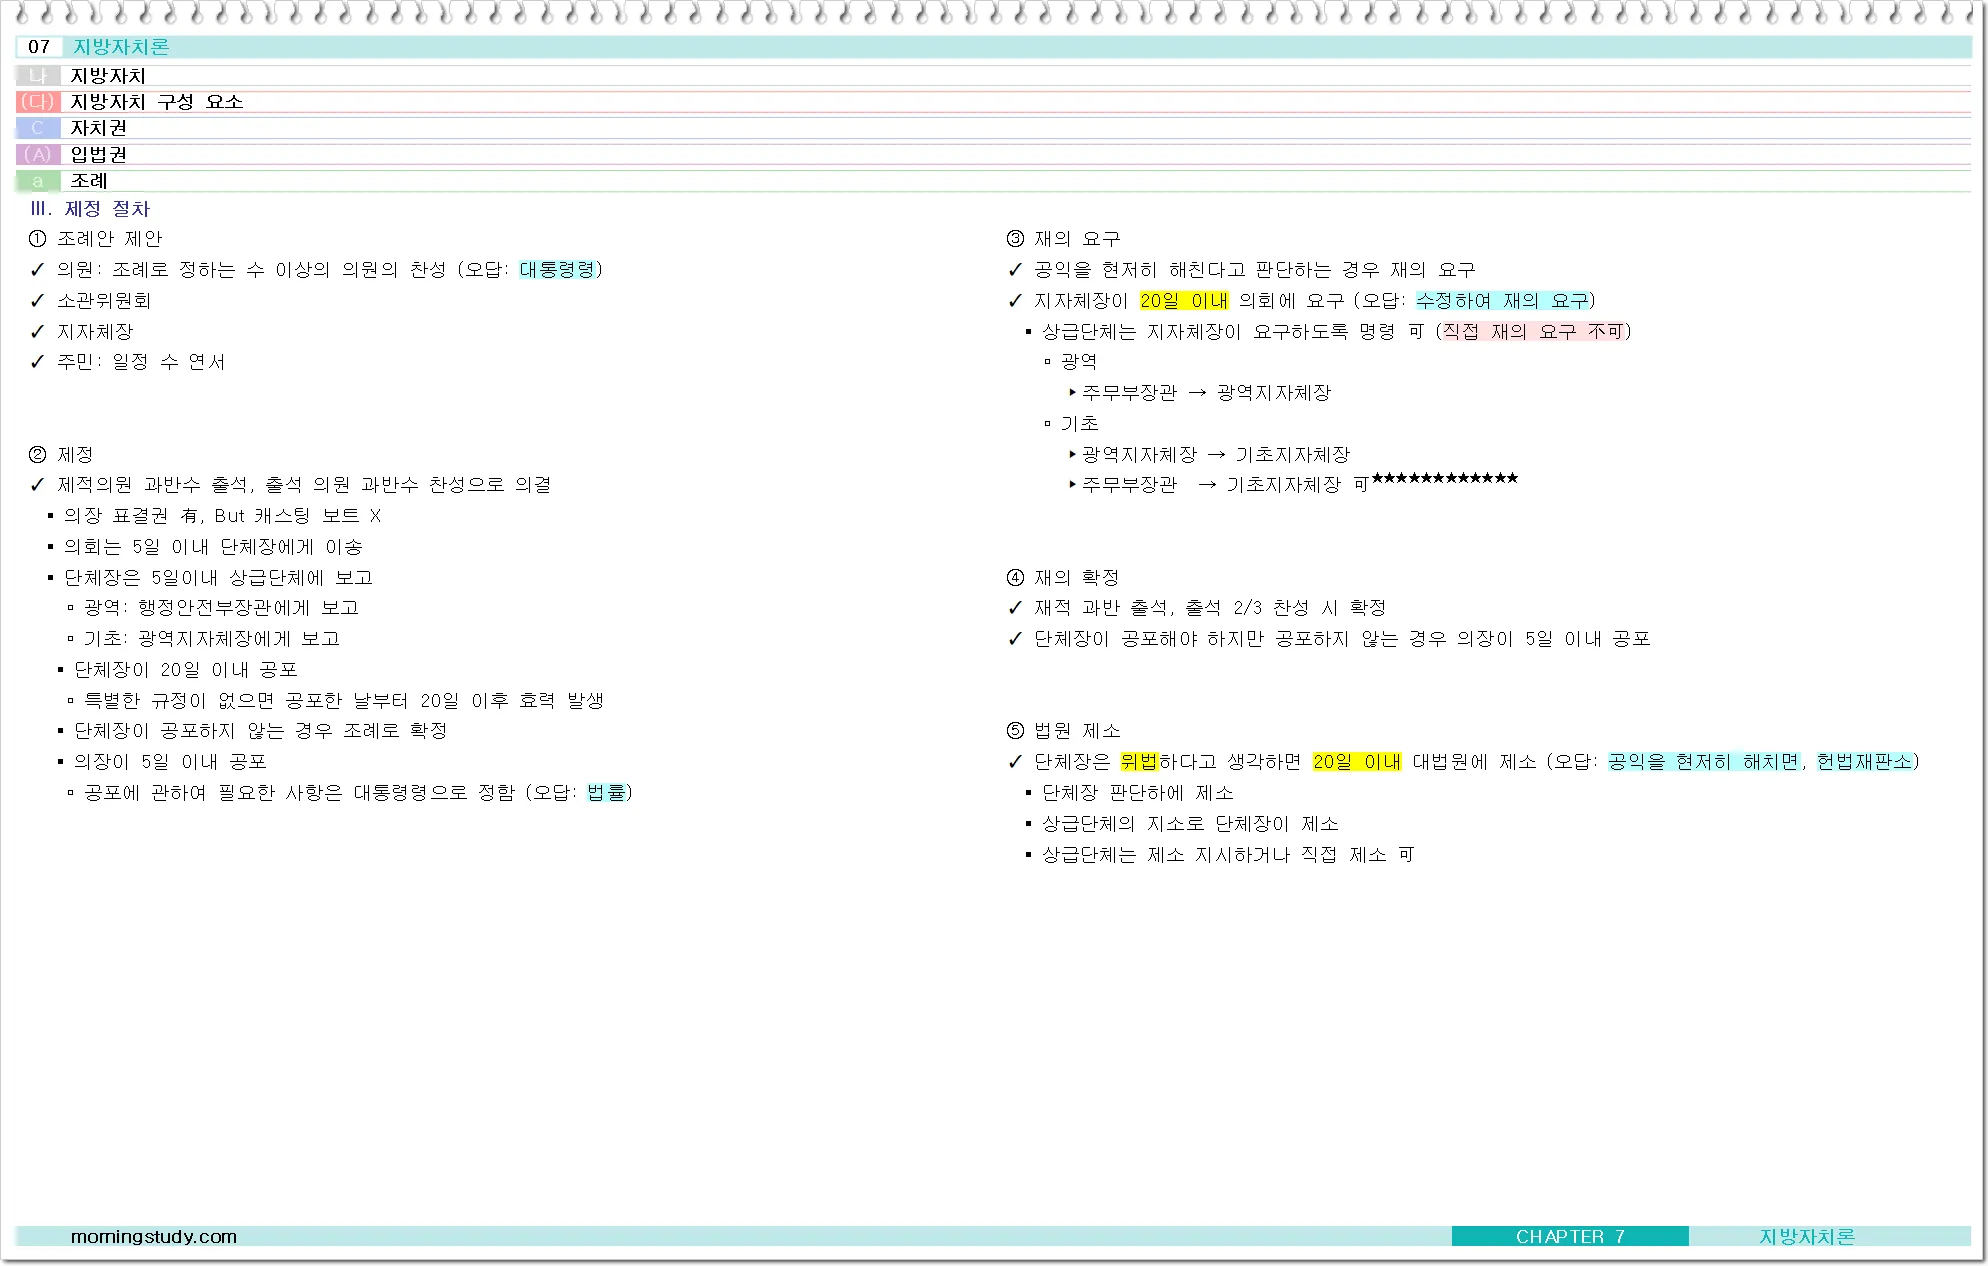Click the purple '(A)' level marker
Image resolution: width=1988 pixels, height=1266 pixels.
[x=38, y=154]
